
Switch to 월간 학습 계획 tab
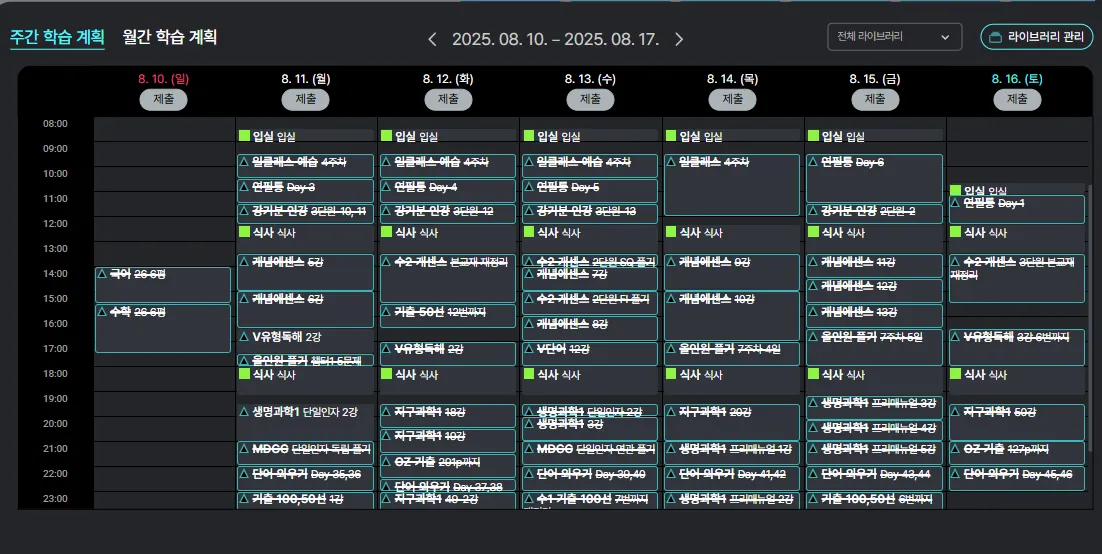point(169,37)
